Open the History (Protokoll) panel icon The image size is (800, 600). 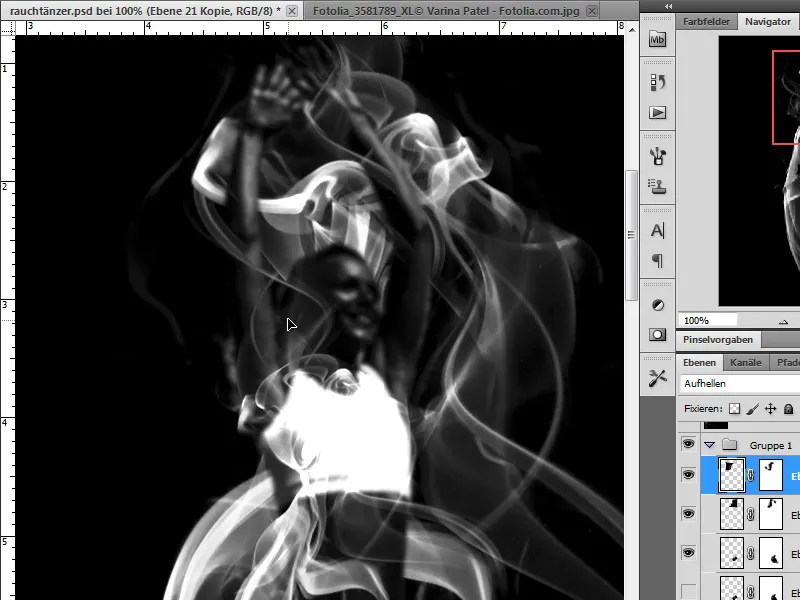click(657, 82)
